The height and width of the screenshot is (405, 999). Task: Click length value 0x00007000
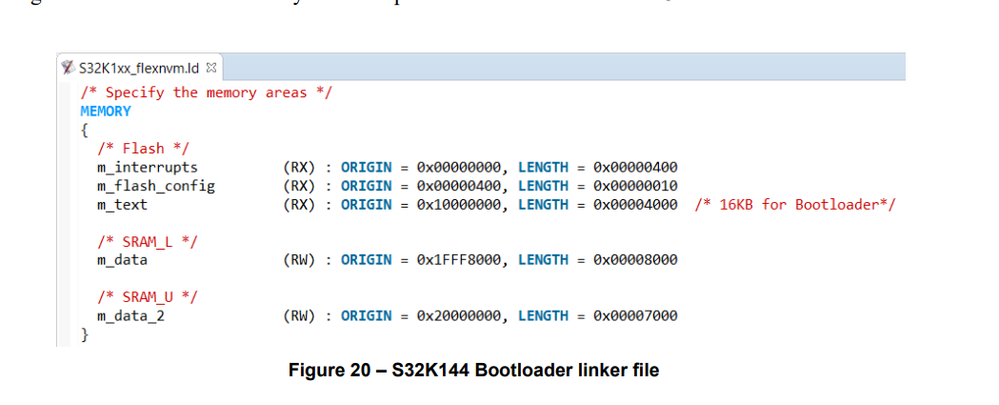pos(635,315)
